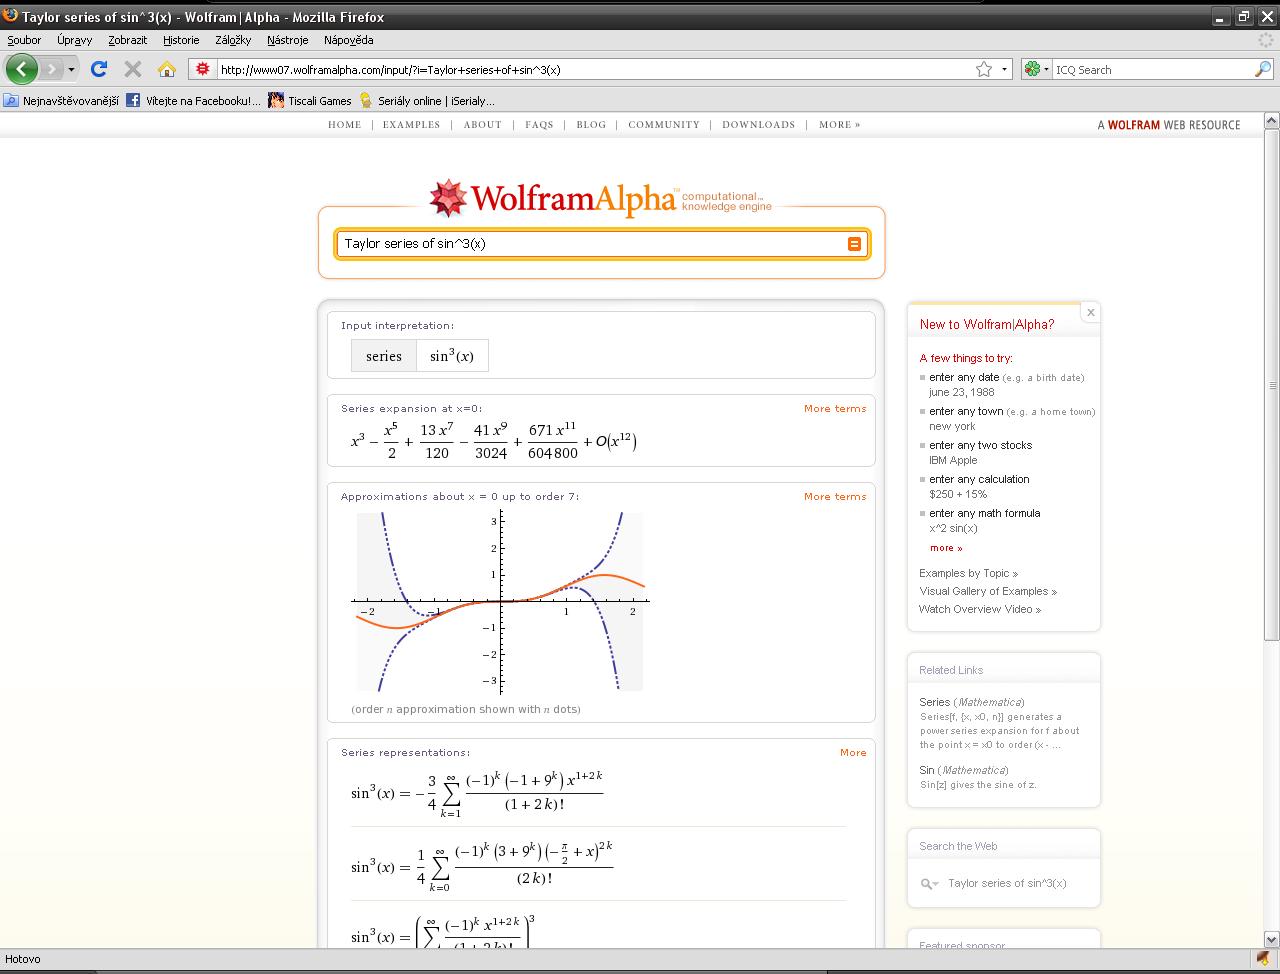
Task: Open the ABOUT navigation link
Action: [x=482, y=125]
